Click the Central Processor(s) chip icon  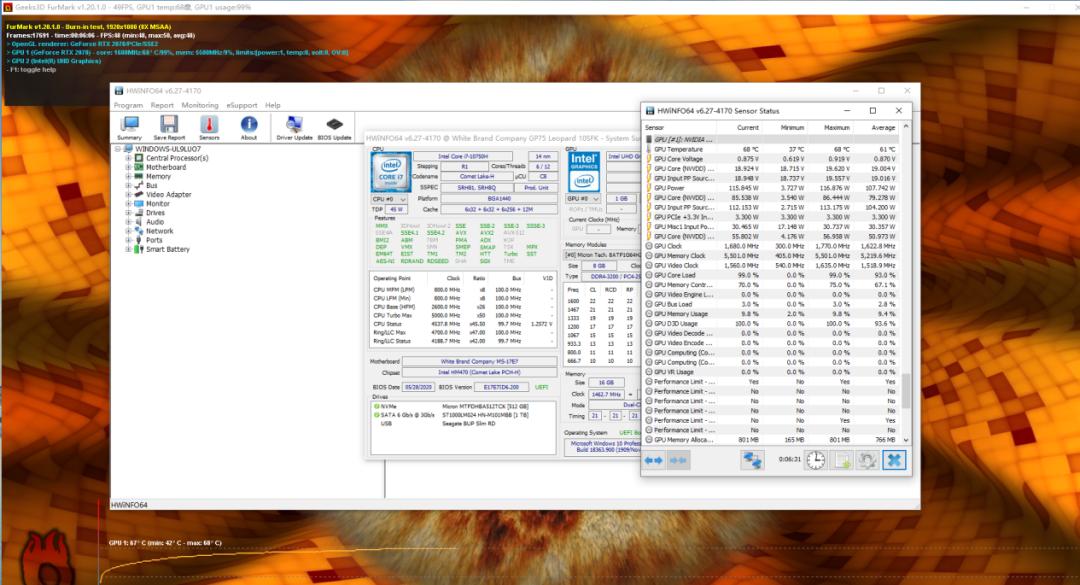(138, 158)
